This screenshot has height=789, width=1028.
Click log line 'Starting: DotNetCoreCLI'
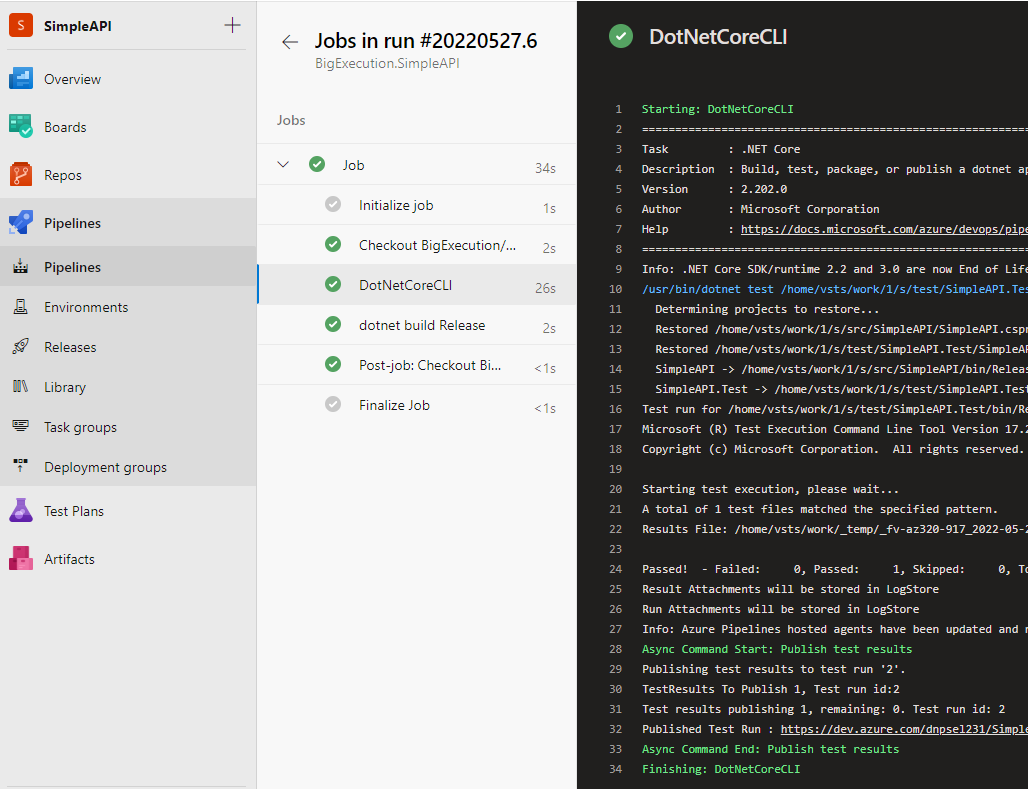pos(717,109)
